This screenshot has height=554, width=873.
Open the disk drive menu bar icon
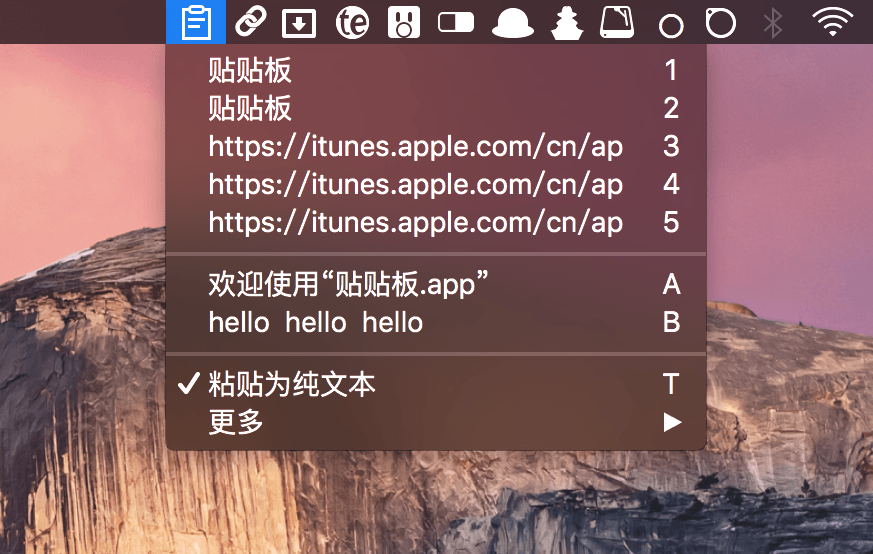[x=618, y=22]
